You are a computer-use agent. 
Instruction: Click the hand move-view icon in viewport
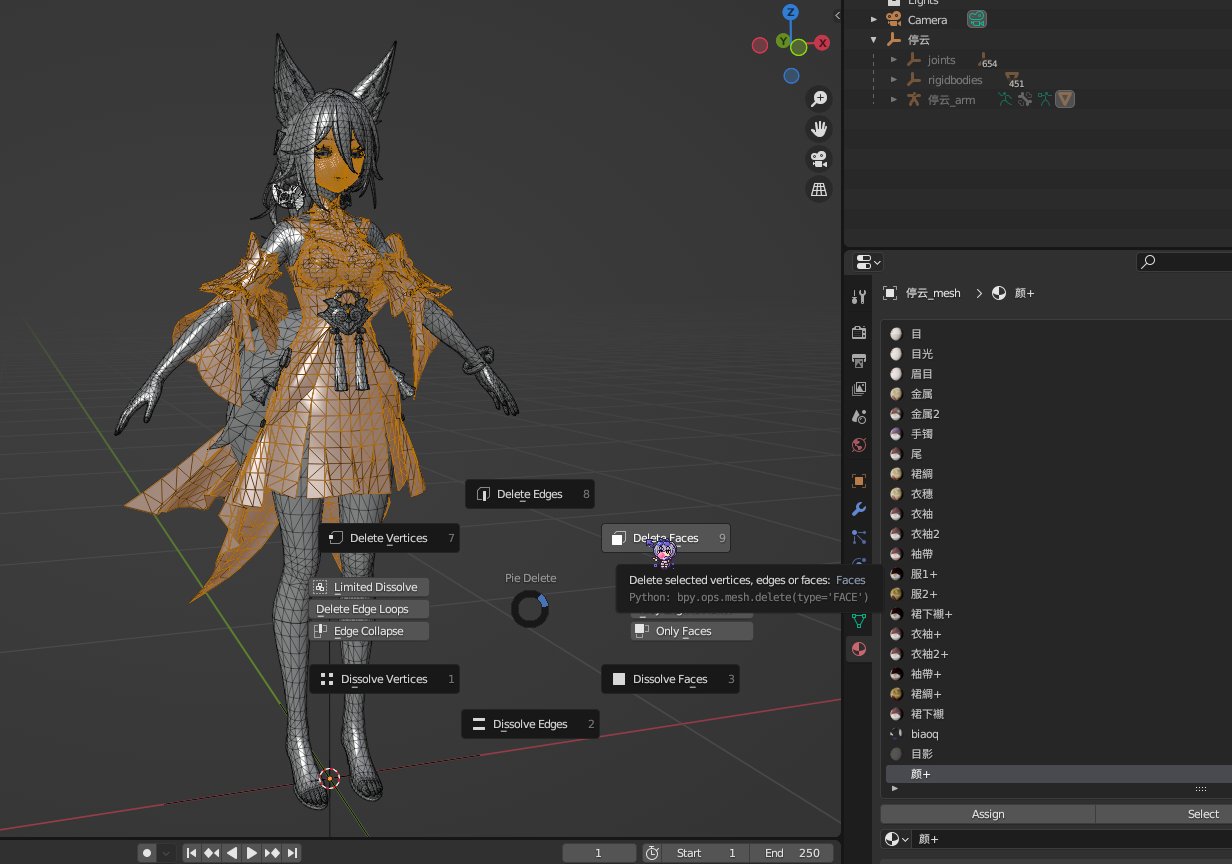819,128
